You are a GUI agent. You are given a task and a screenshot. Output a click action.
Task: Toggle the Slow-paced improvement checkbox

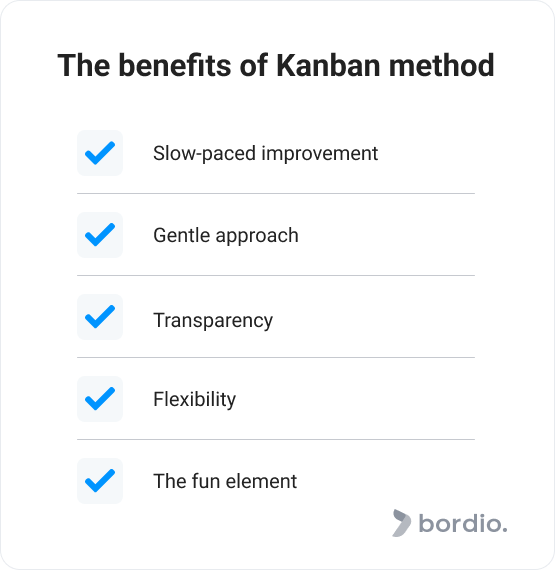[x=100, y=153]
